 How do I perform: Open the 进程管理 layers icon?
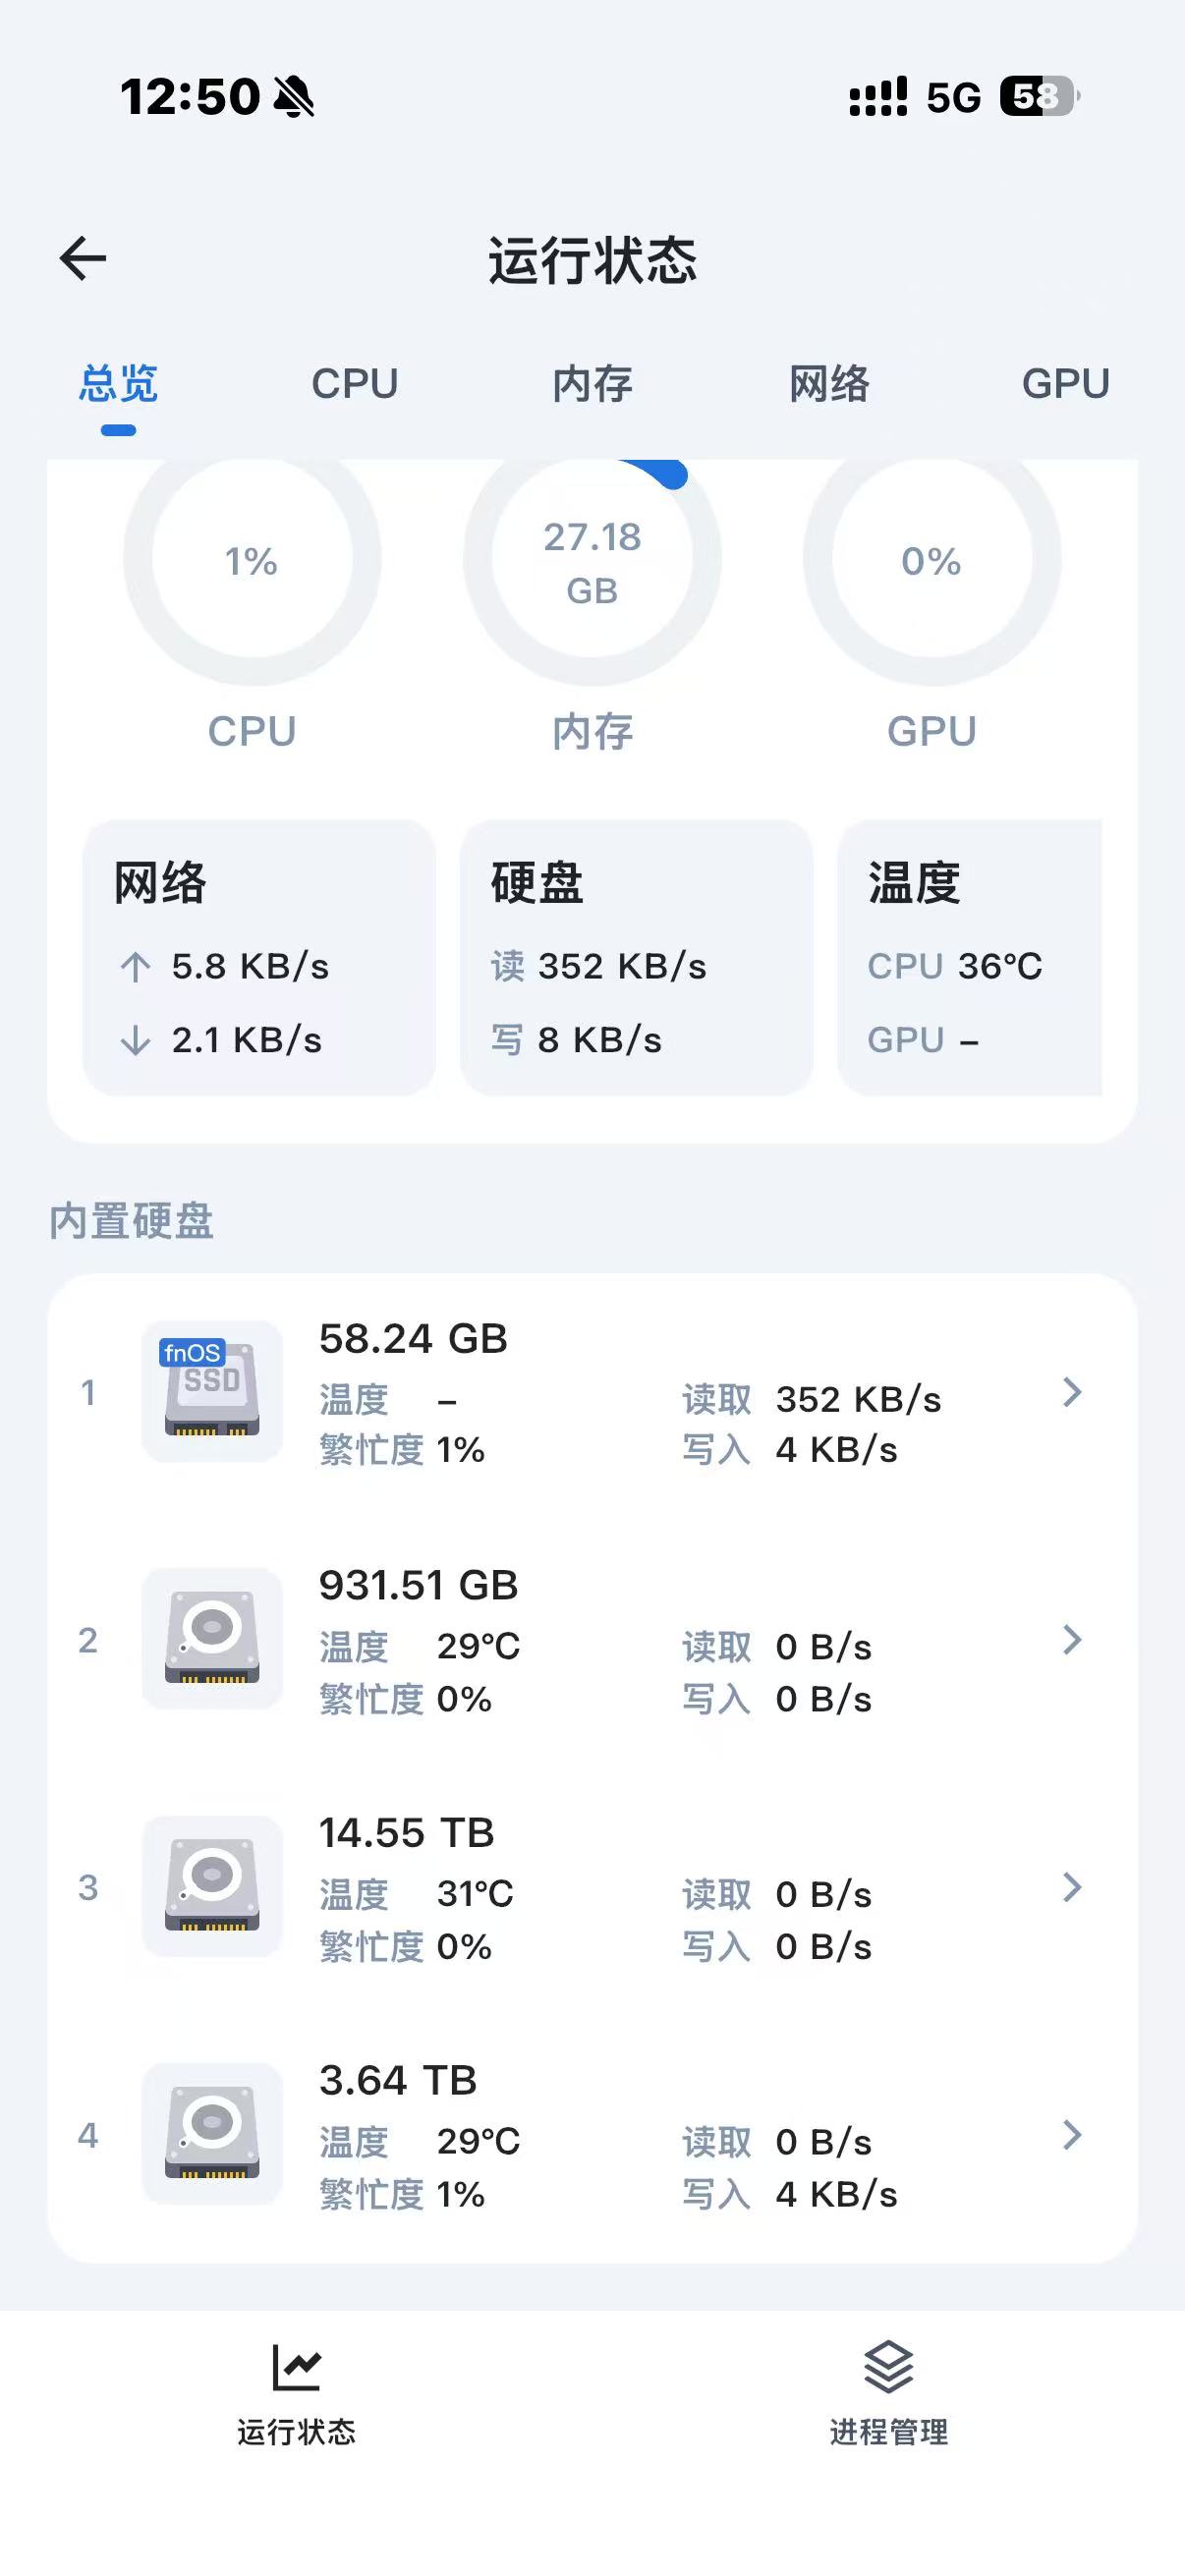click(888, 2367)
